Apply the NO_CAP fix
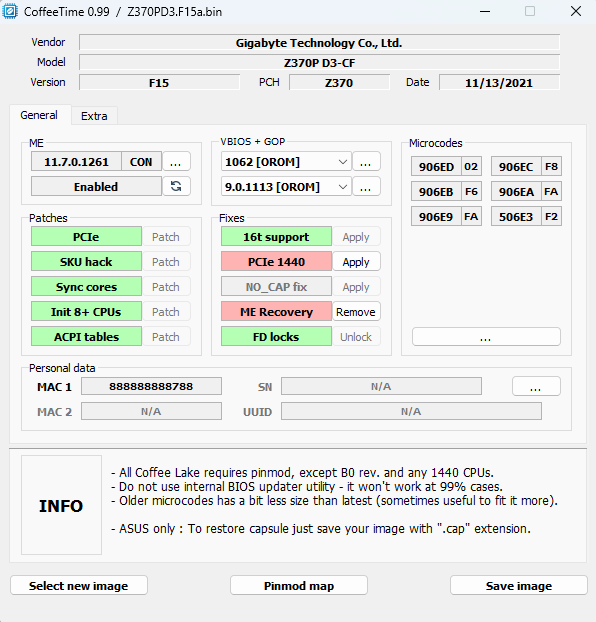The height and width of the screenshot is (622, 596). coord(356,287)
